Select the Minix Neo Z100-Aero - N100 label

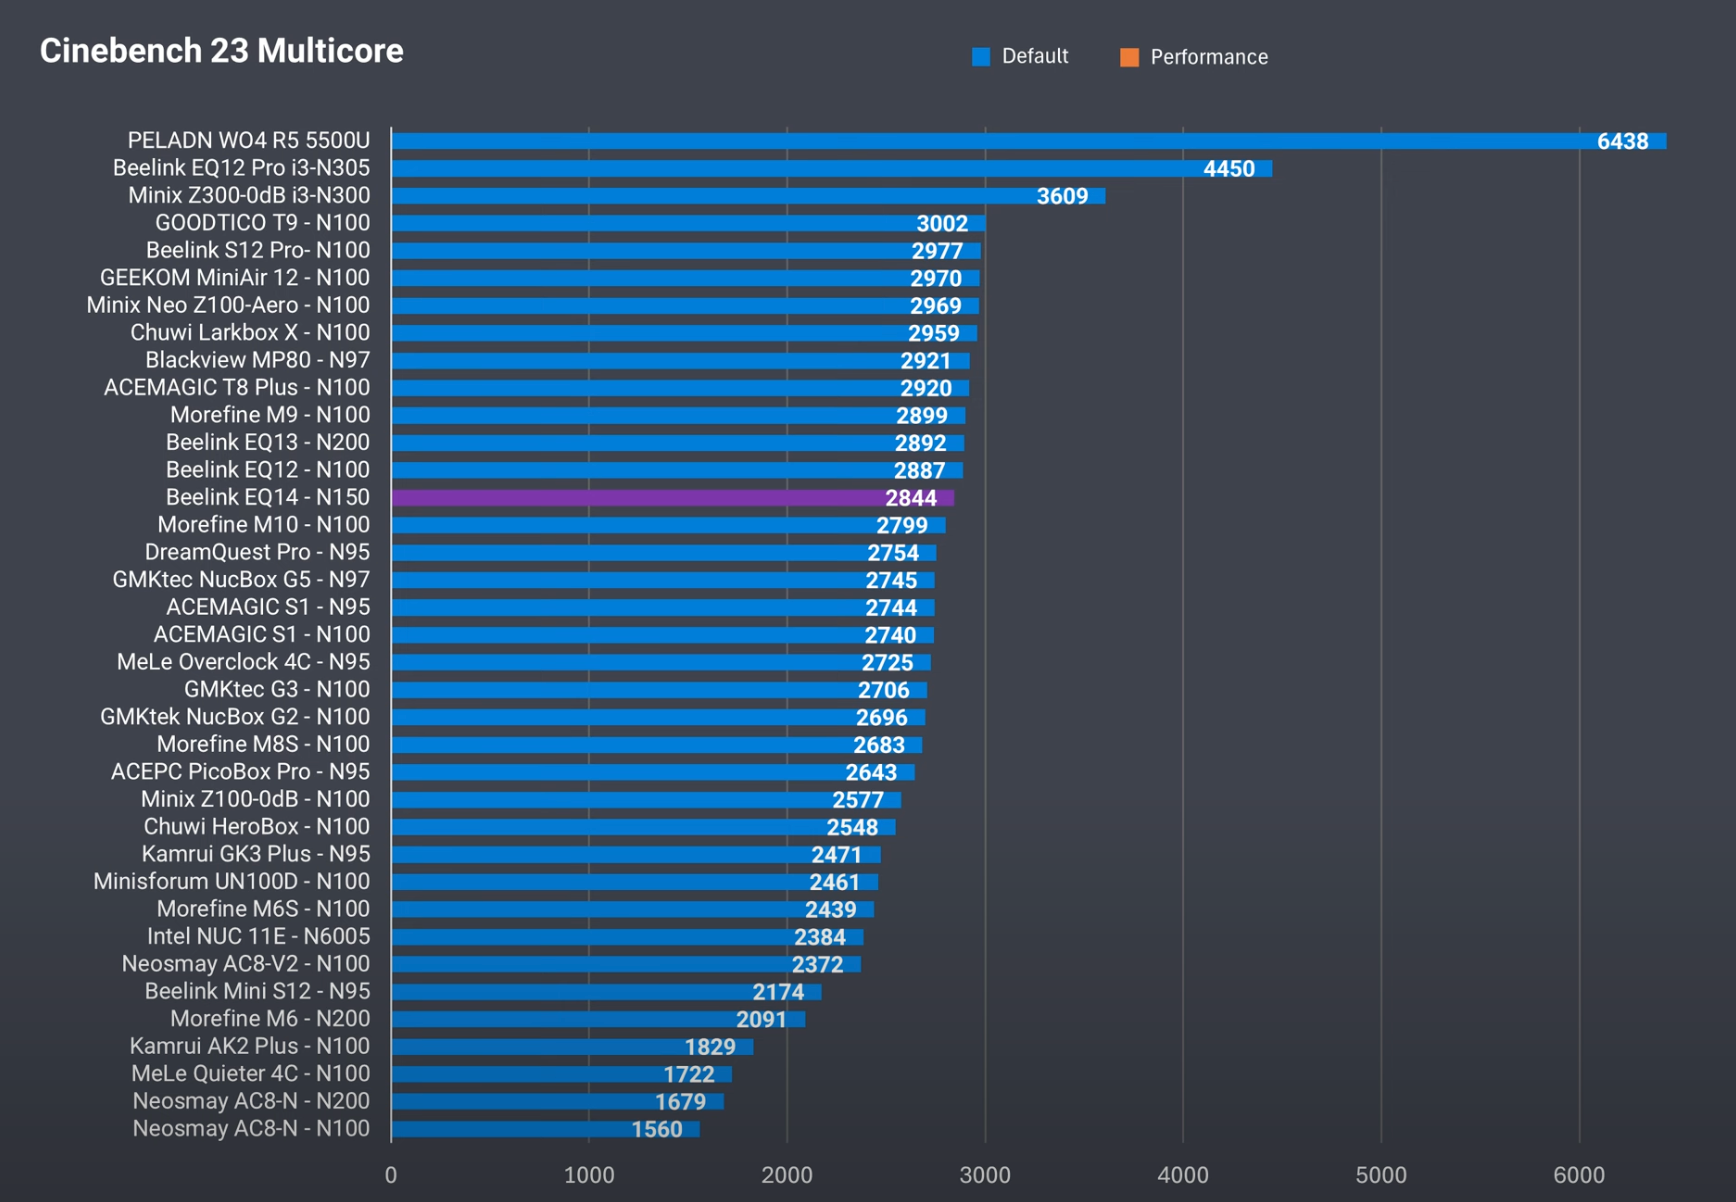228,305
